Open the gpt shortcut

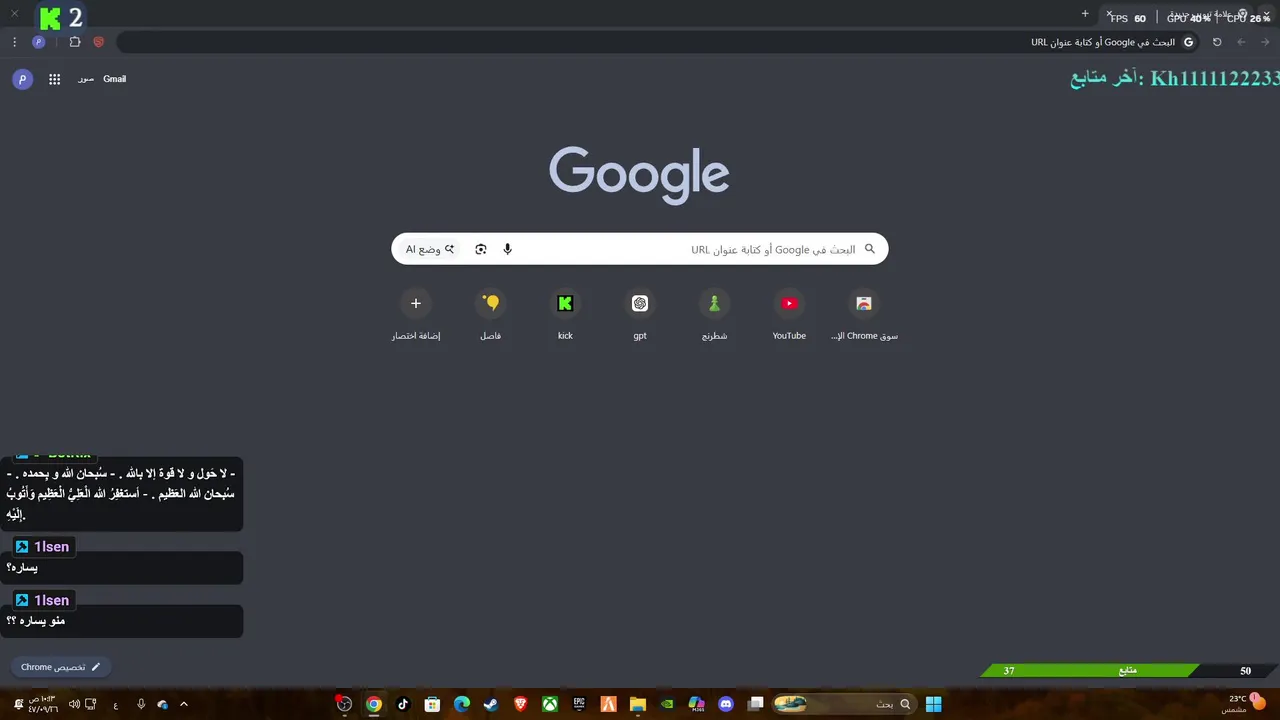pyautogui.click(x=640, y=314)
